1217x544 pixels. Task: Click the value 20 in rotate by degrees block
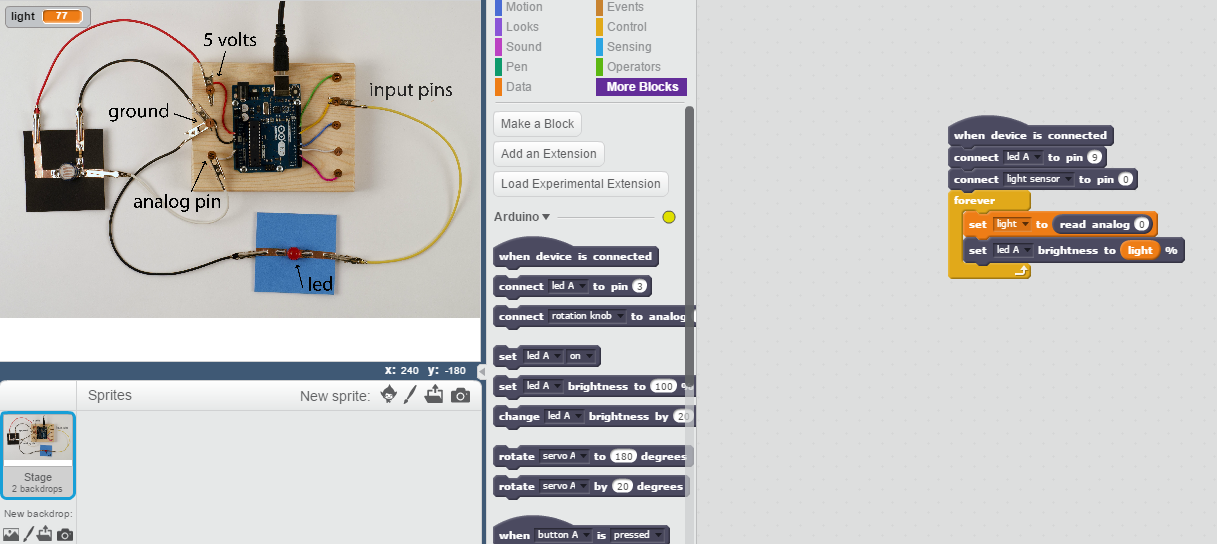[x=622, y=486]
